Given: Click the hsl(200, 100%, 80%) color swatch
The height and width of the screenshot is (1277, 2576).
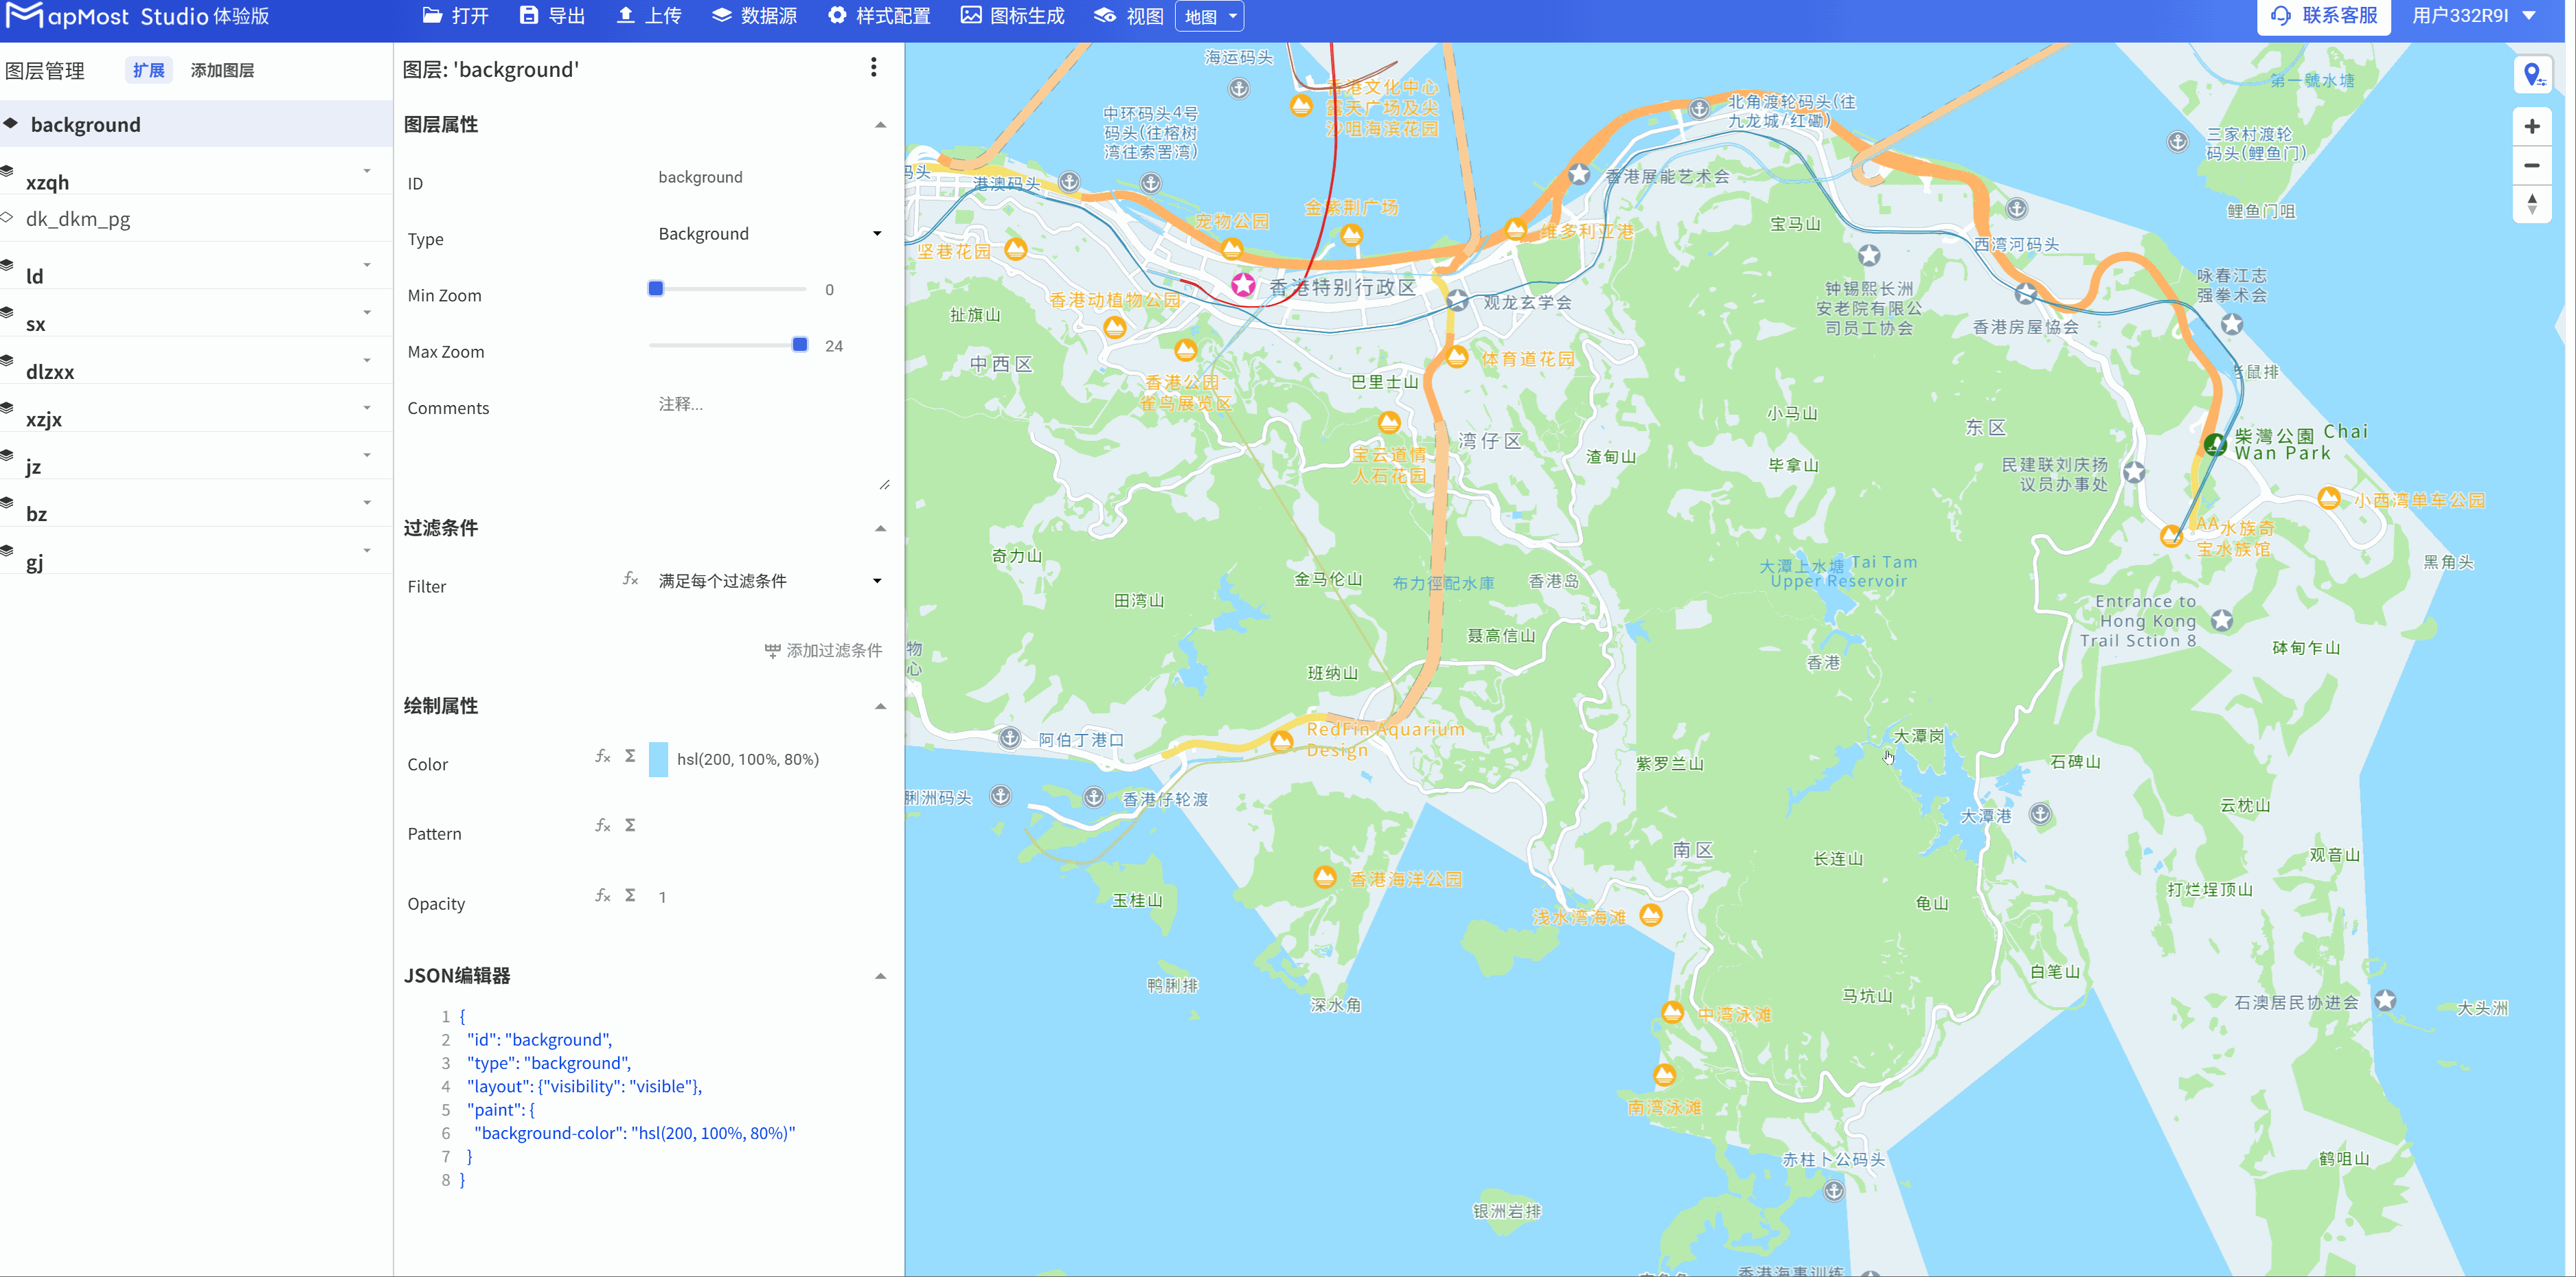Looking at the screenshot, I should point(659,759).
